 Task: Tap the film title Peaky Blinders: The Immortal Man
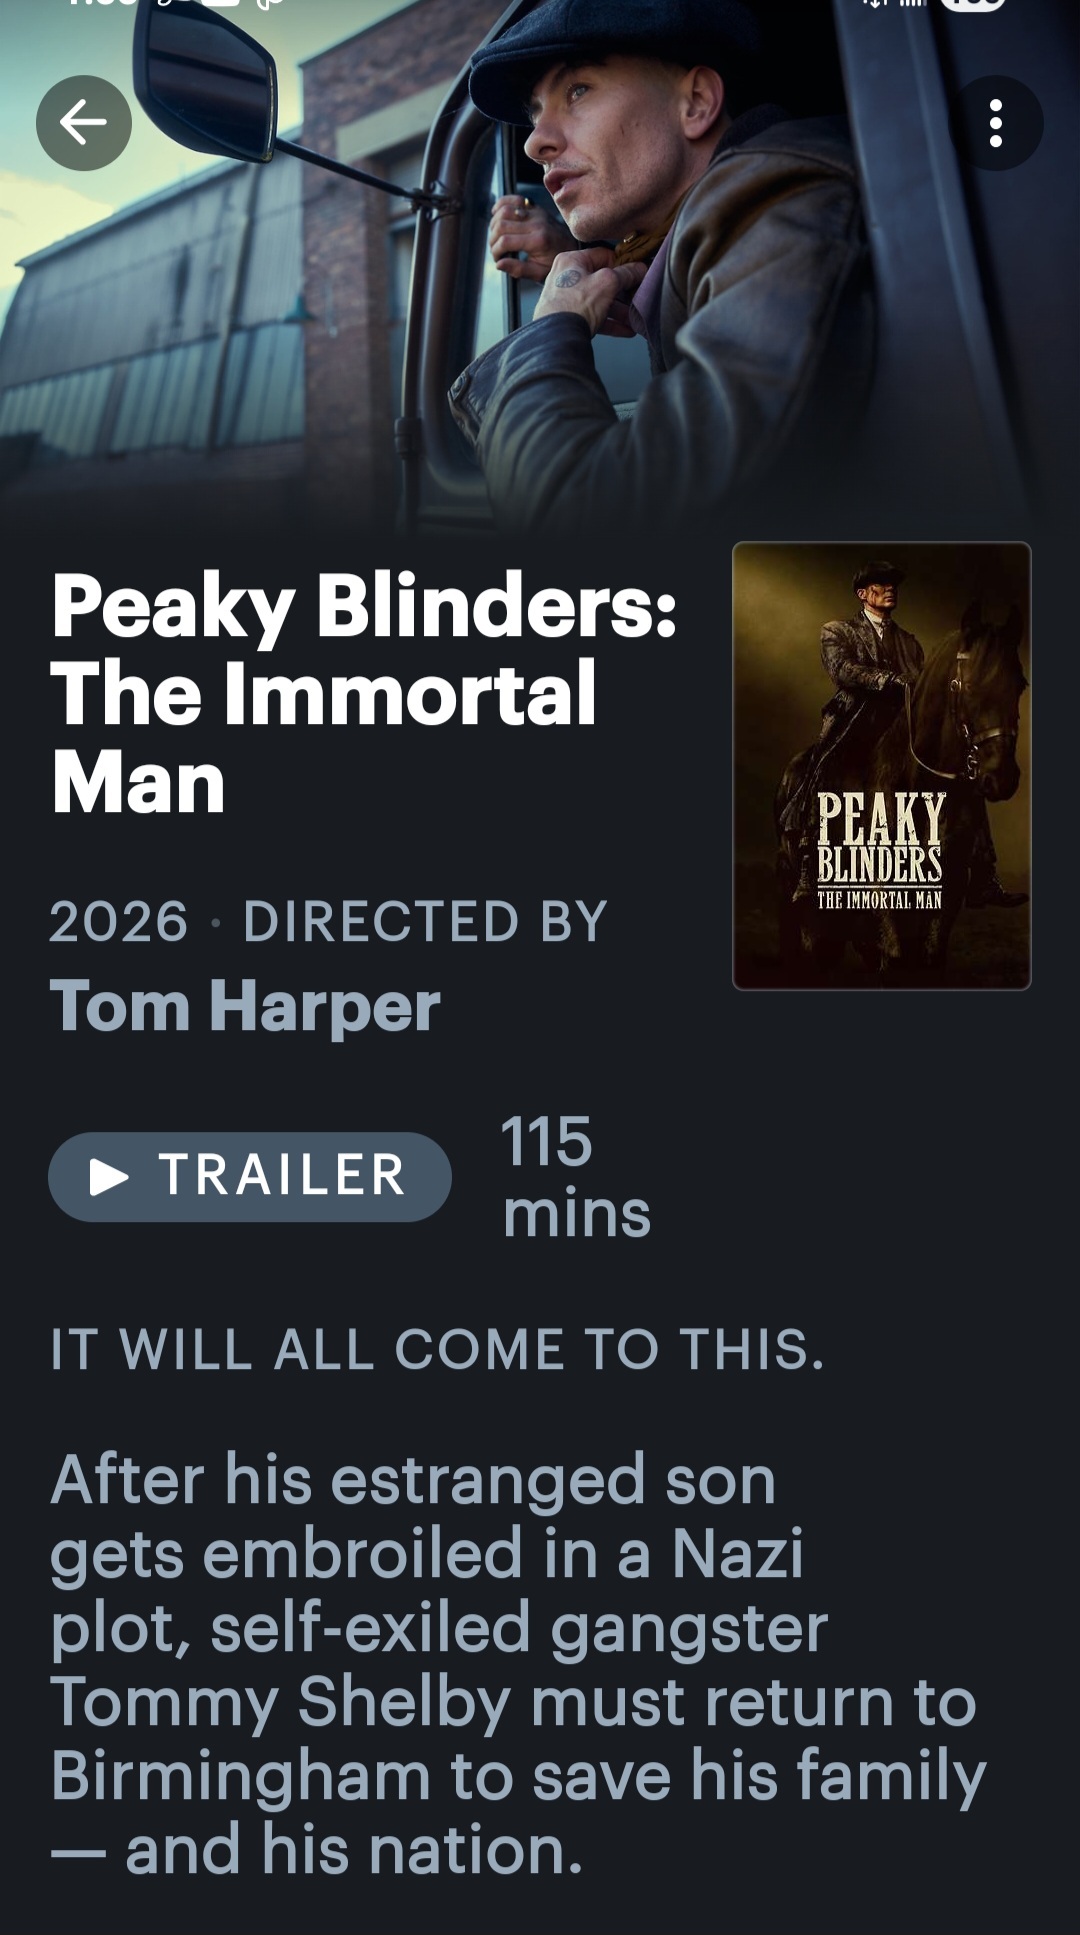coord(364,694)
